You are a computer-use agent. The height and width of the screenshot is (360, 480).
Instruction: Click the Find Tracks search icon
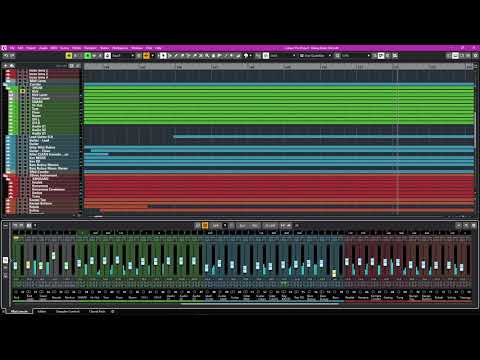pyautogui.click(x=12, y=66)
